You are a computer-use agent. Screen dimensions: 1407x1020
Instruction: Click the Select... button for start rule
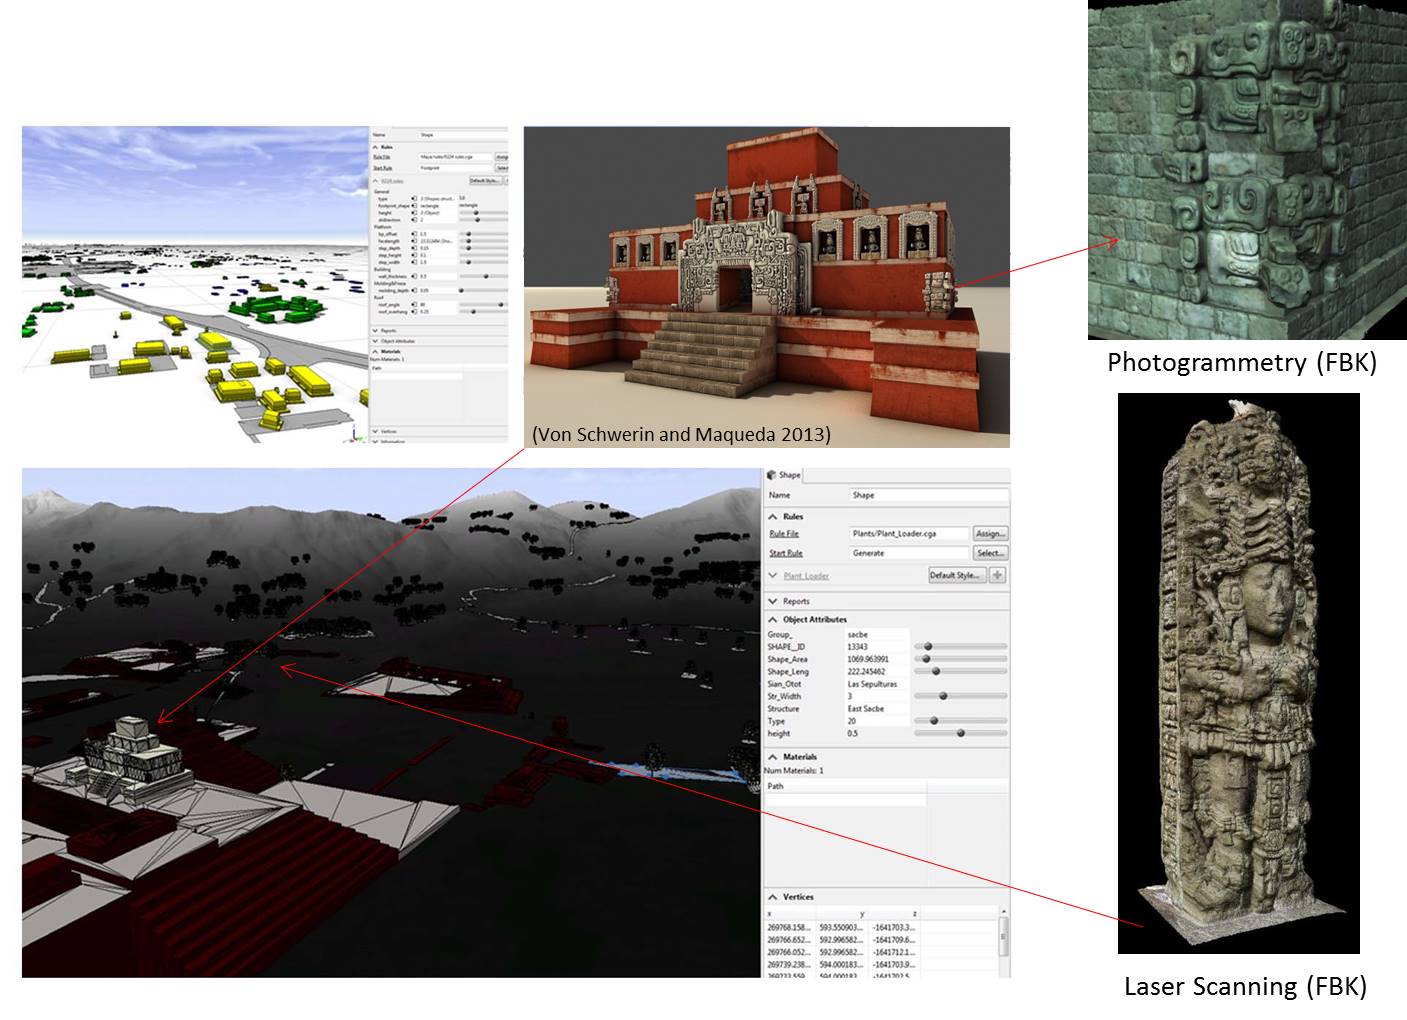[x=990, y=553]
